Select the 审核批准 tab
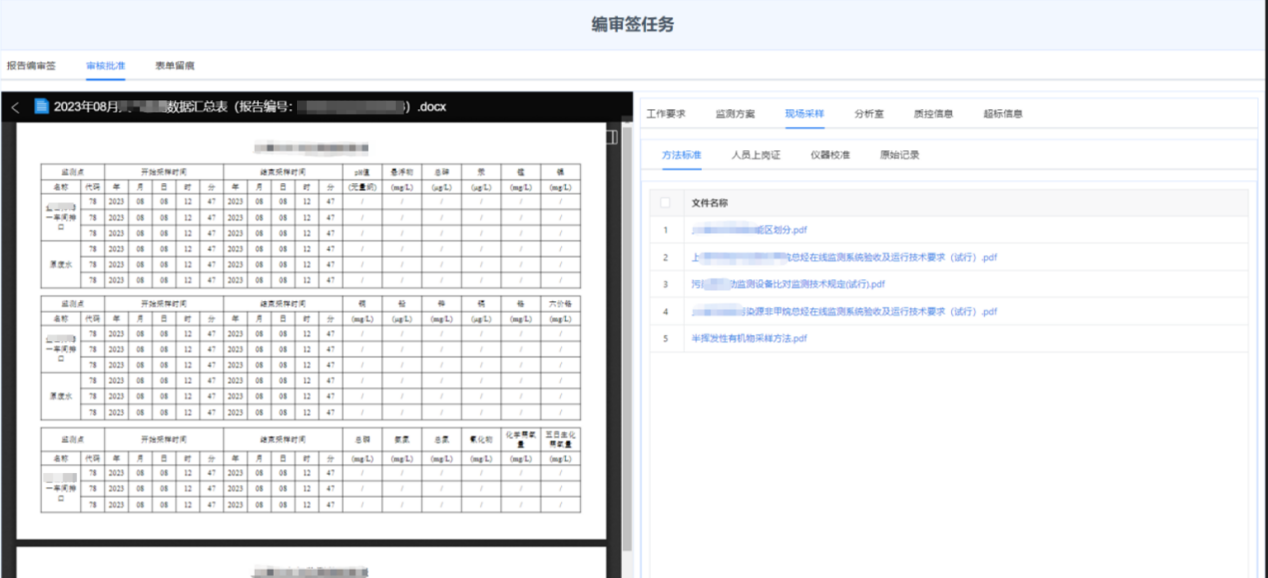The width and height of the screenshot is (1268, 578). click(x=105, y=66)
